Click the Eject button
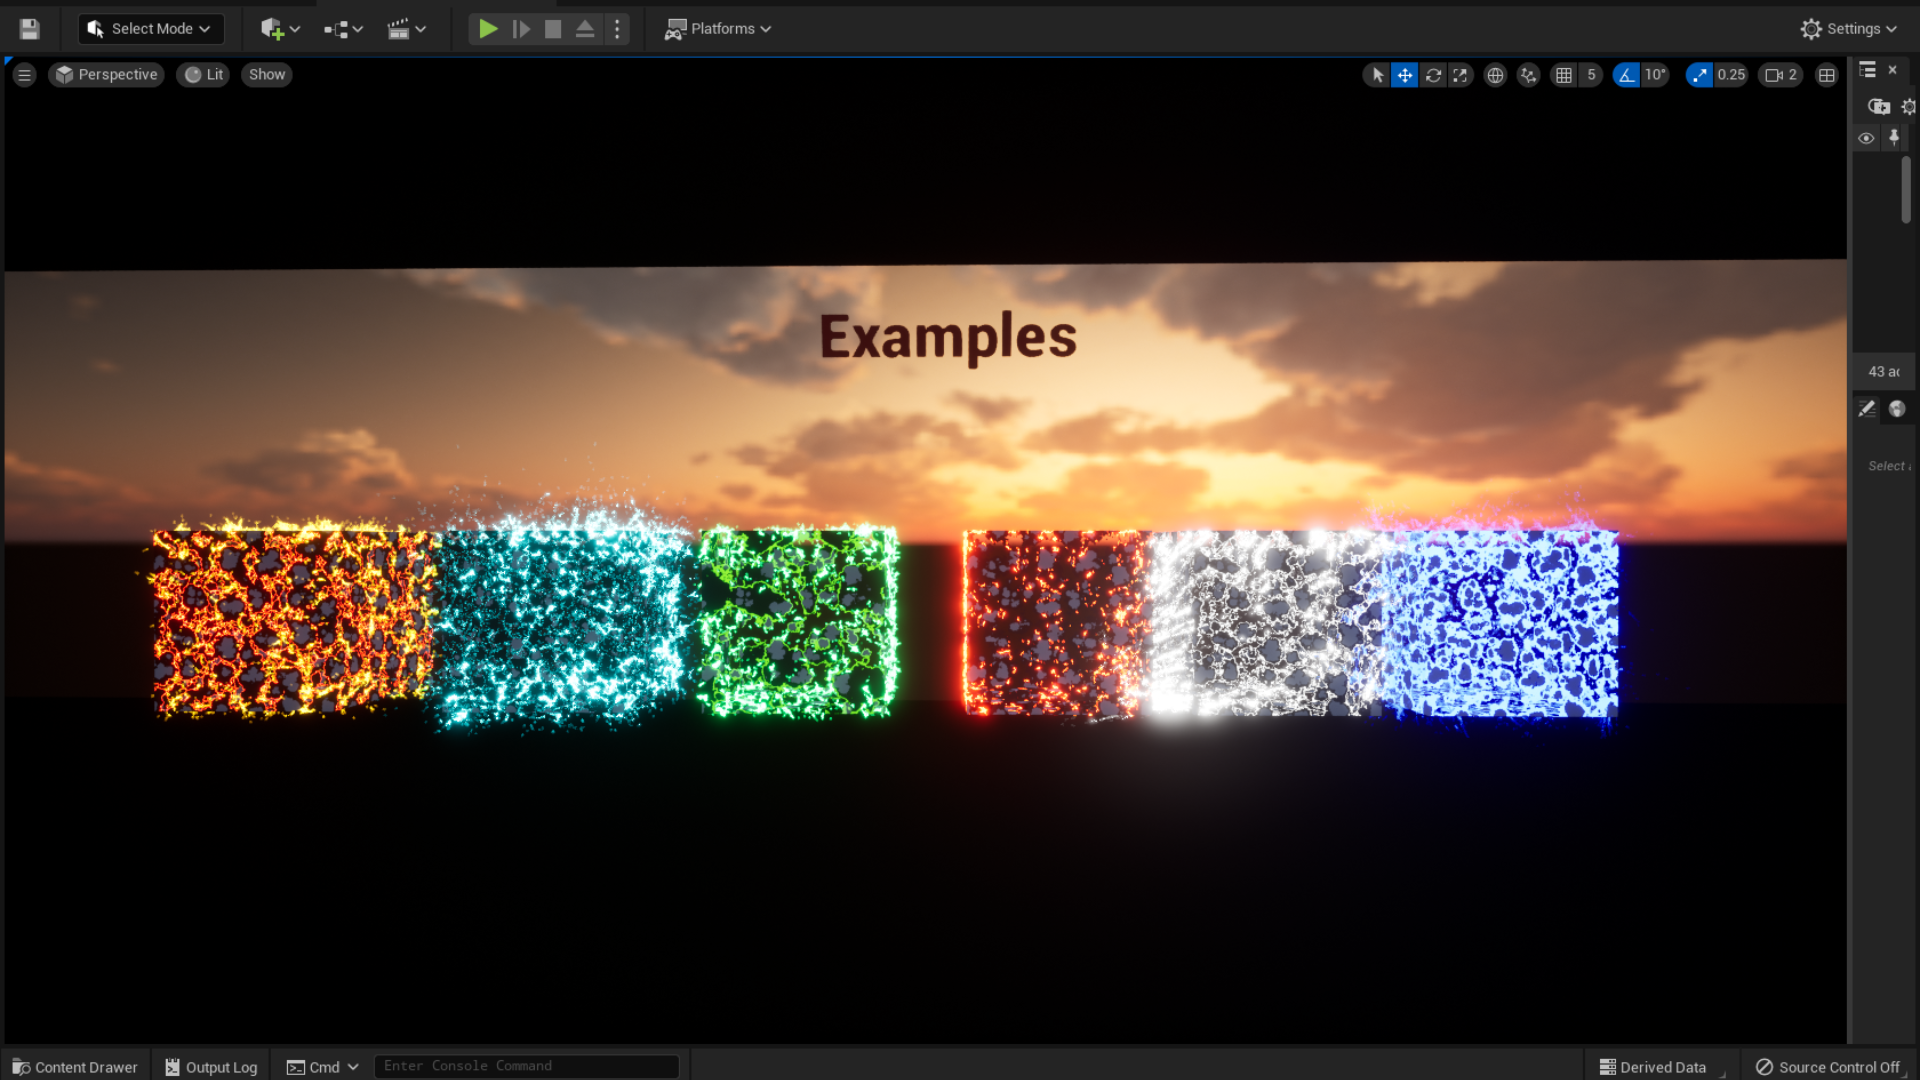This screenshot has width=1920, height=1080. click(x=585, y=29)
